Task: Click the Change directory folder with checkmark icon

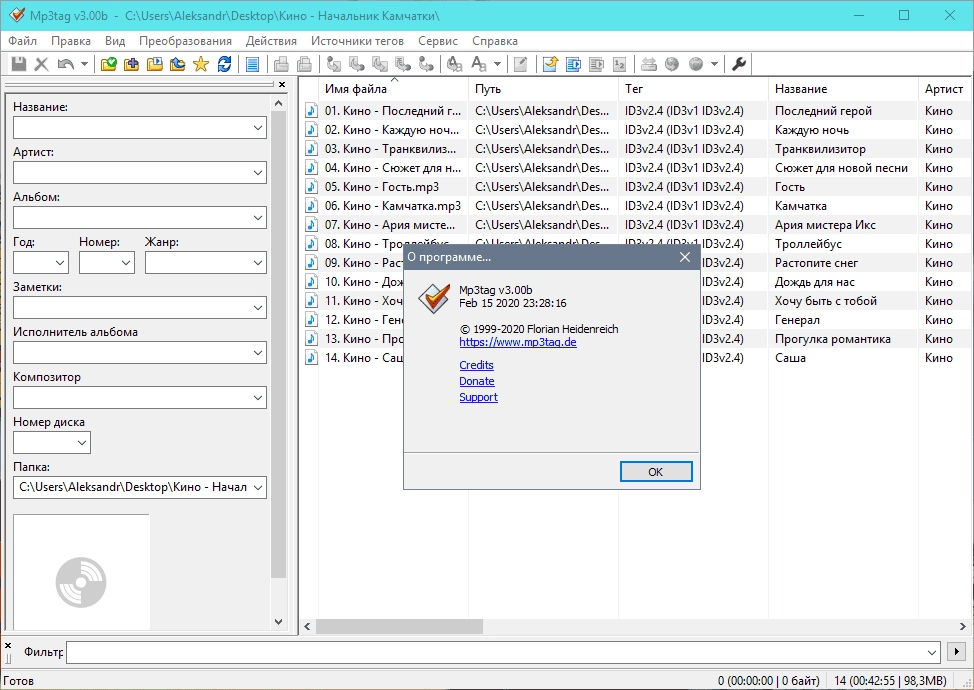Action: [109, 64]
